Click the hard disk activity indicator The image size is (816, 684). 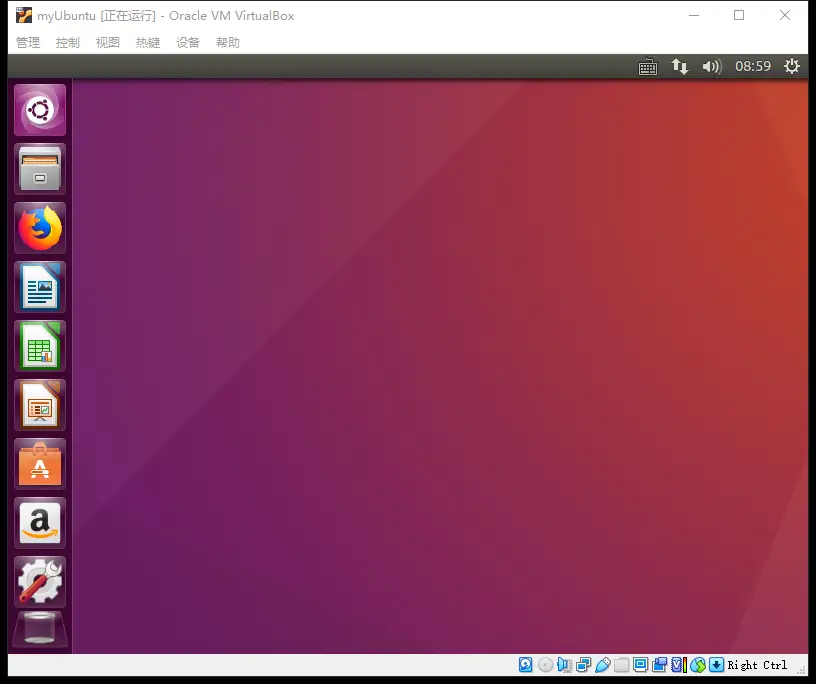click(x=526, y=665)
